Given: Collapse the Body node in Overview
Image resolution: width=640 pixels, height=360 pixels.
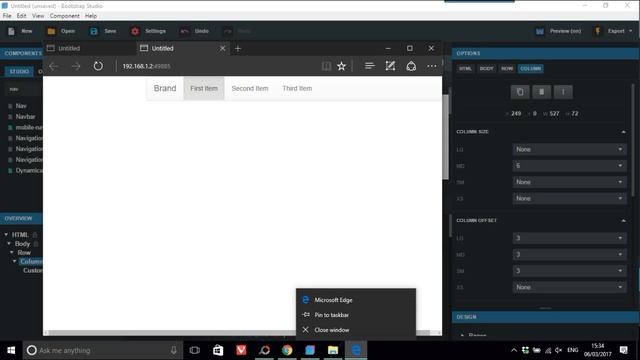Looking at the screenshot, I should (9, 244).
